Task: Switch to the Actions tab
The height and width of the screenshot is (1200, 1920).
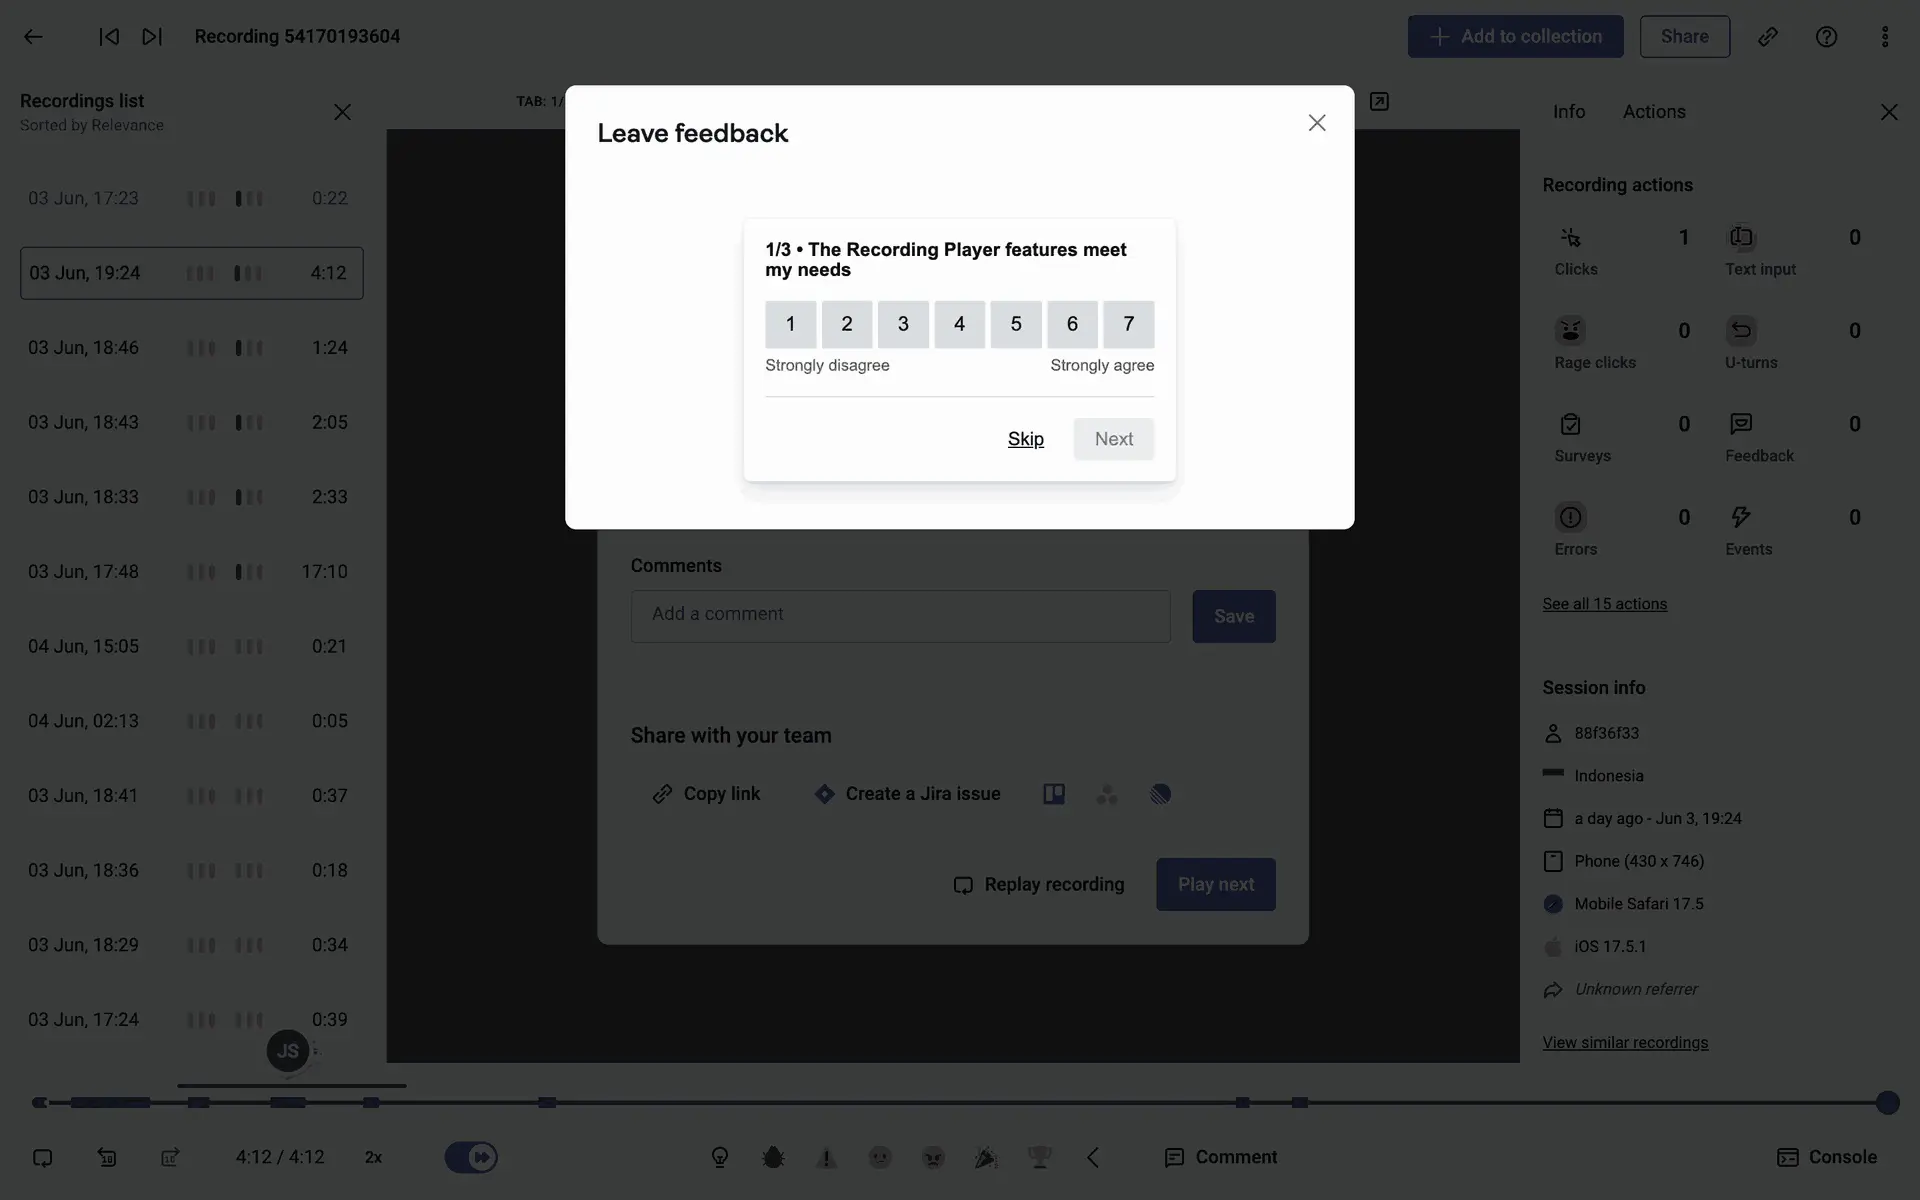Action: click(1653, 112)
